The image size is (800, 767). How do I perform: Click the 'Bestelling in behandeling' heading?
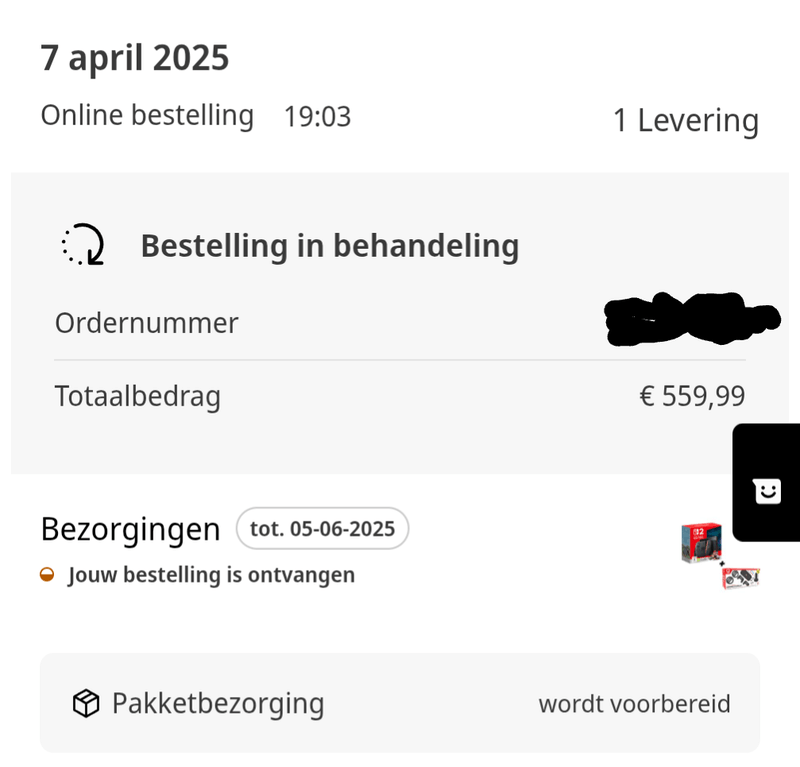coord(329,245)
